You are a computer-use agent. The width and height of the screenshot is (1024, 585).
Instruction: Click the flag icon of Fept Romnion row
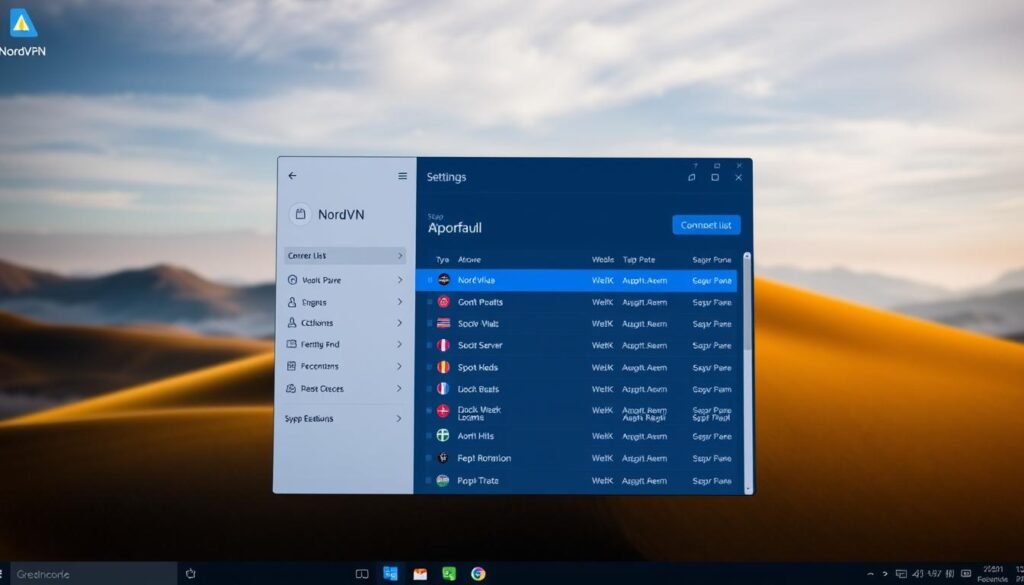pos(443,458)
